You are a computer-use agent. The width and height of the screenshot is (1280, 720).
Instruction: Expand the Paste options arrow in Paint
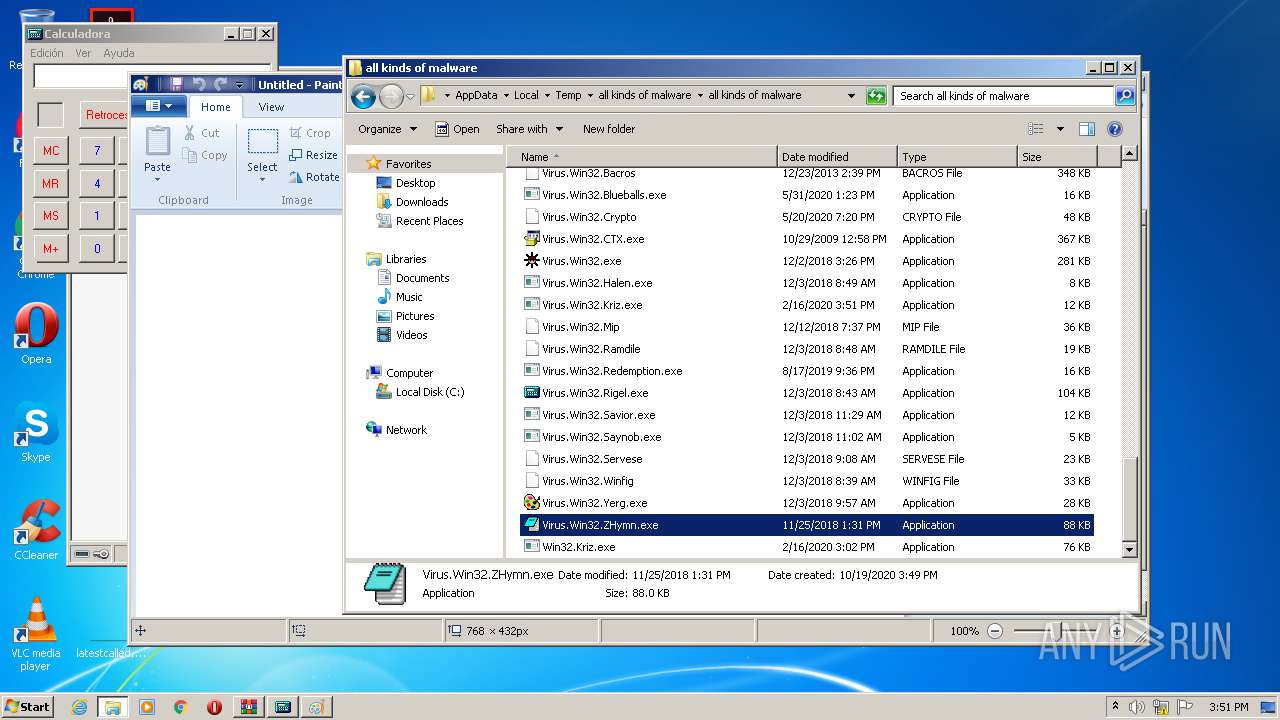coord(158,179)
